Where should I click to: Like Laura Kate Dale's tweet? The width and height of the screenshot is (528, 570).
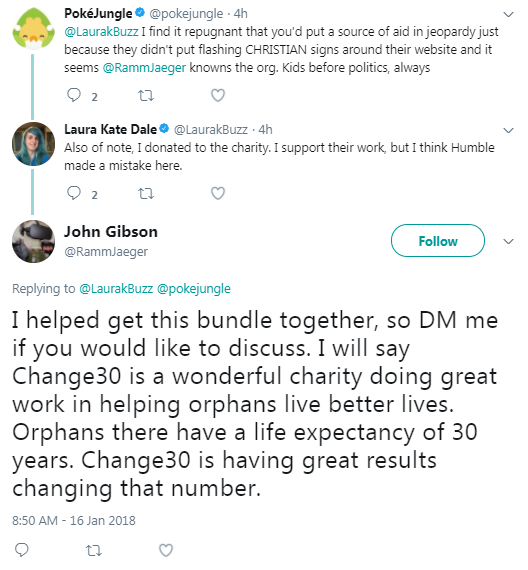(x=218, y=193)
